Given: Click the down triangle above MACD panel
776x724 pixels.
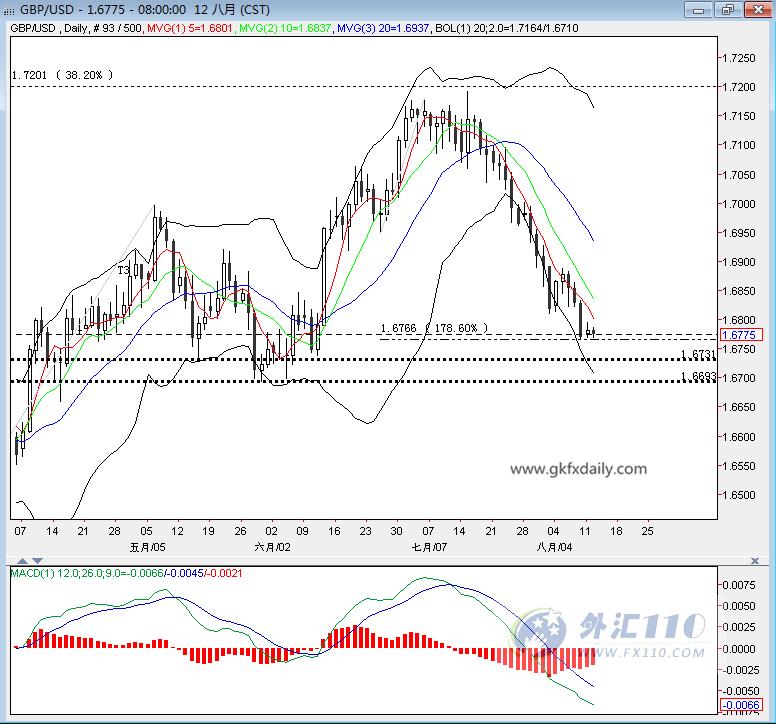Looking at the screenshot, I should tap(38, 561).
